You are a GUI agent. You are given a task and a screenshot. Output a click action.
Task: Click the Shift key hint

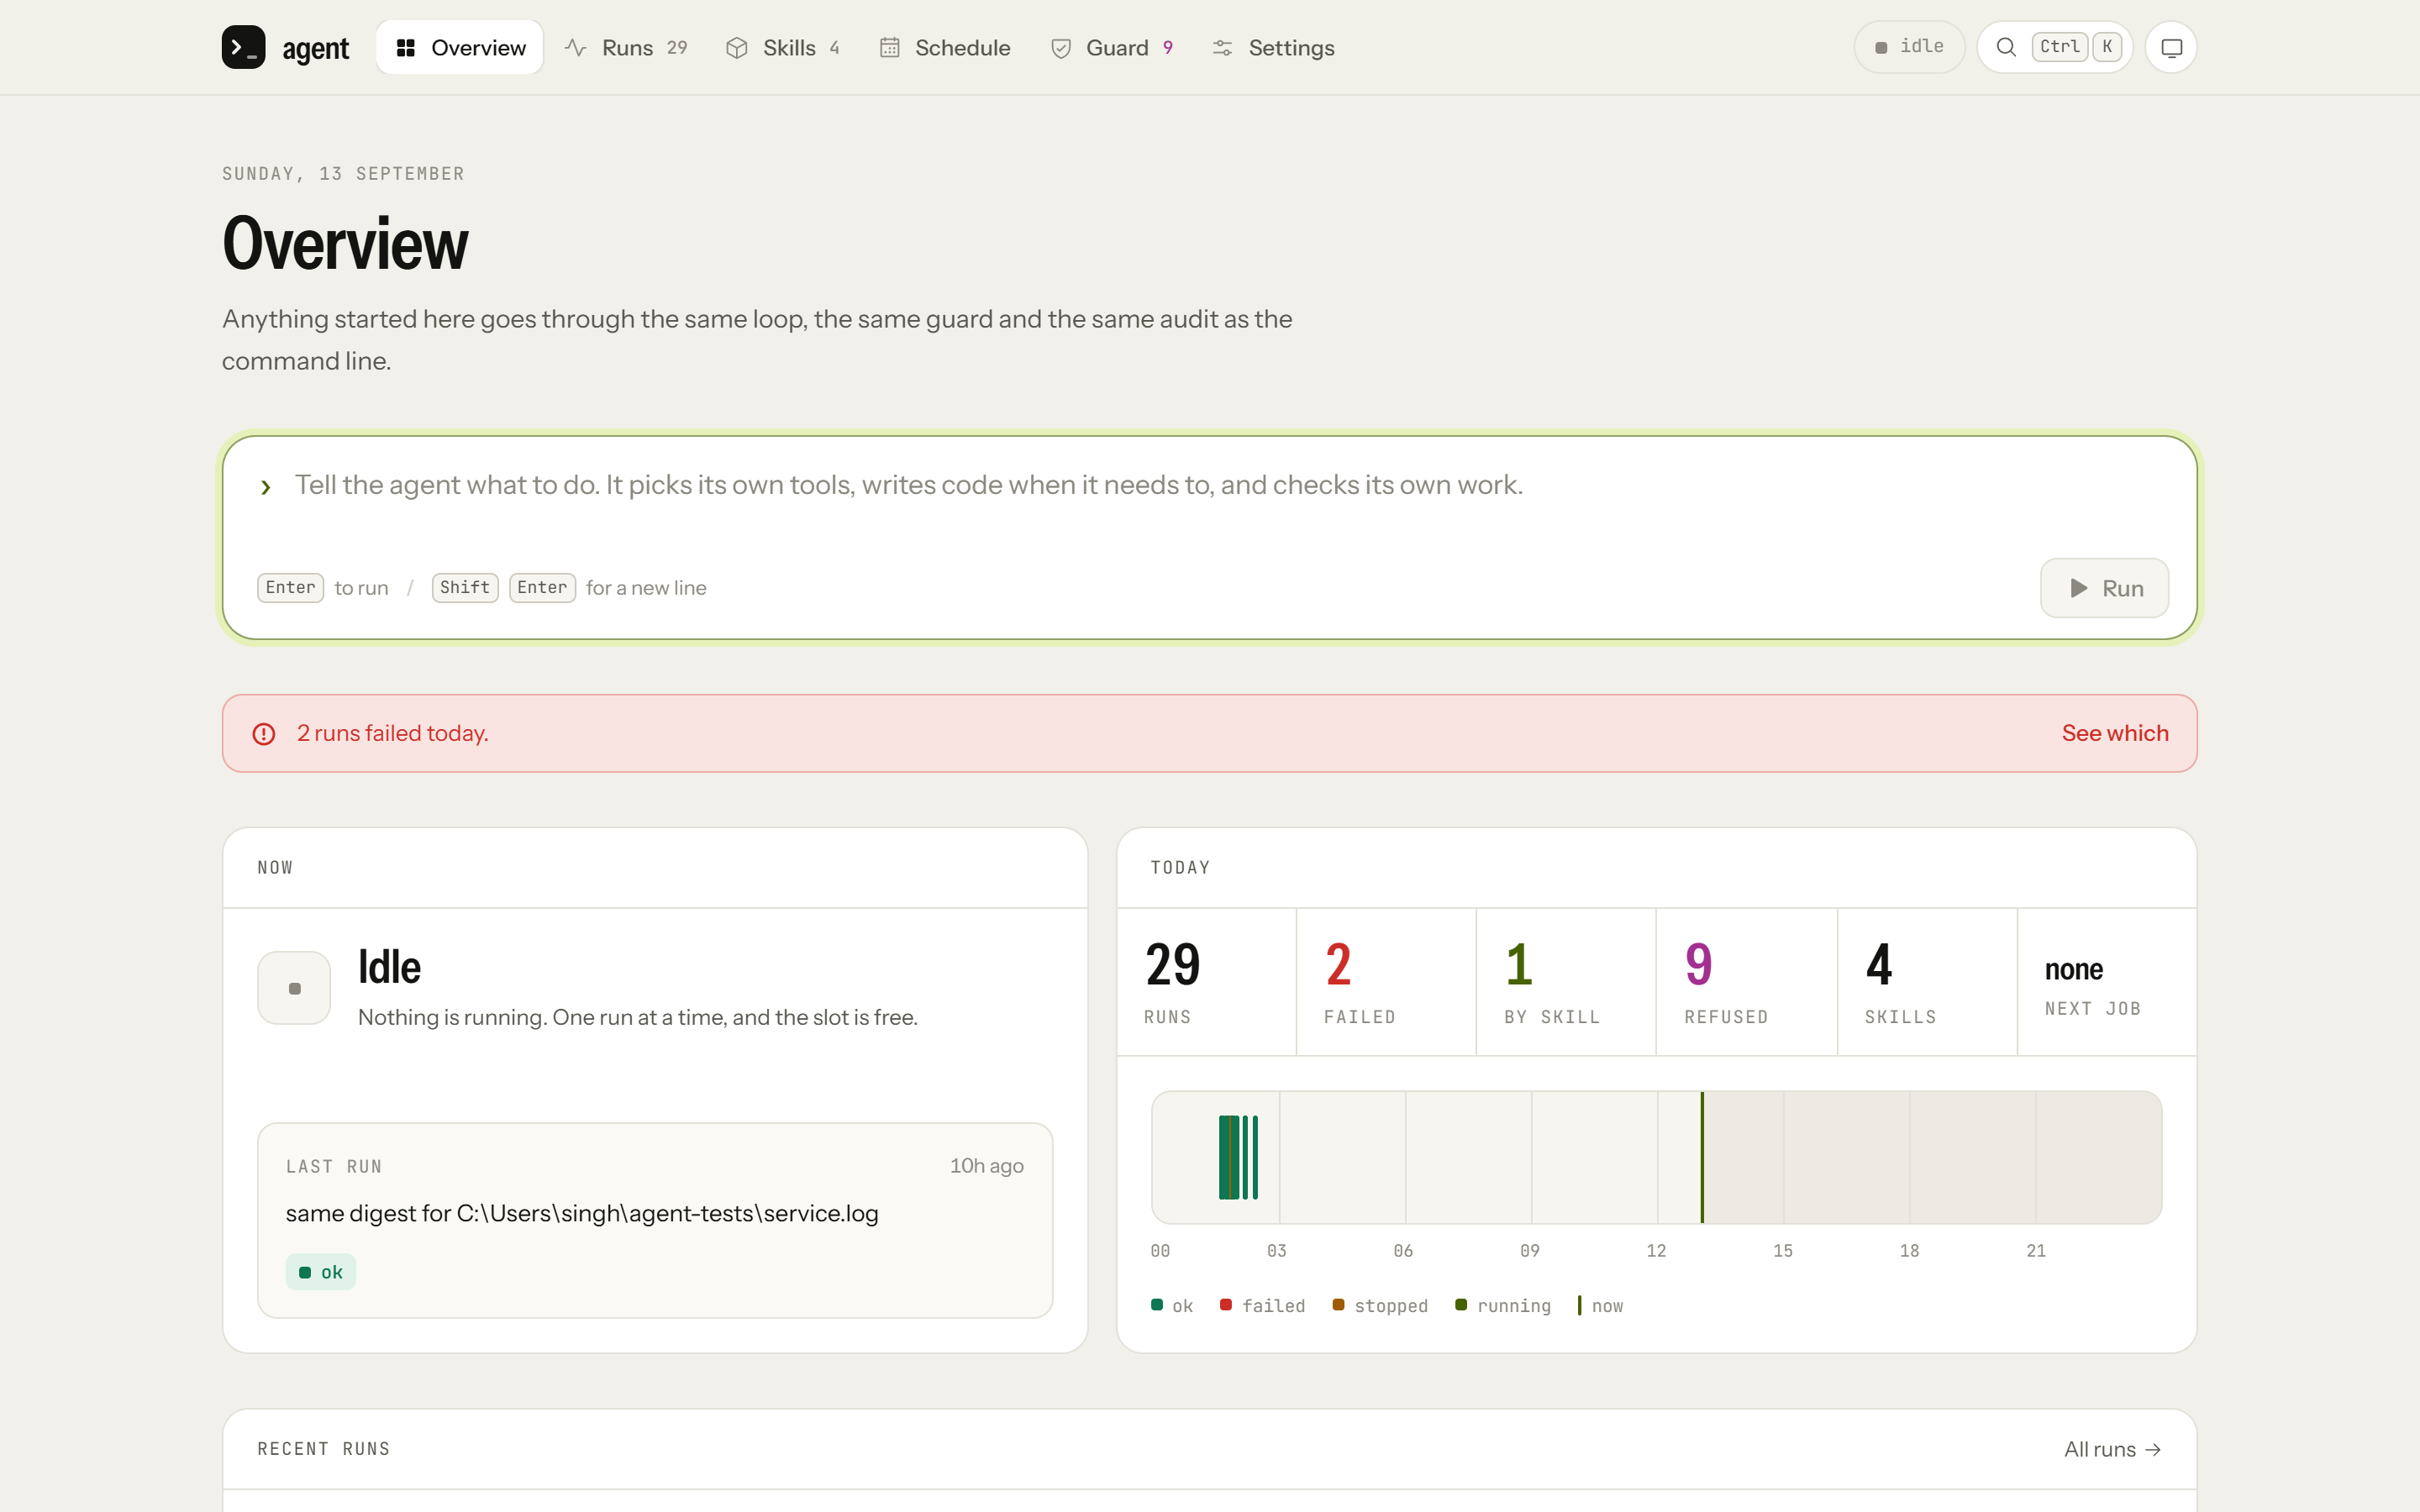pyautogui.click(x=465, y=588)
